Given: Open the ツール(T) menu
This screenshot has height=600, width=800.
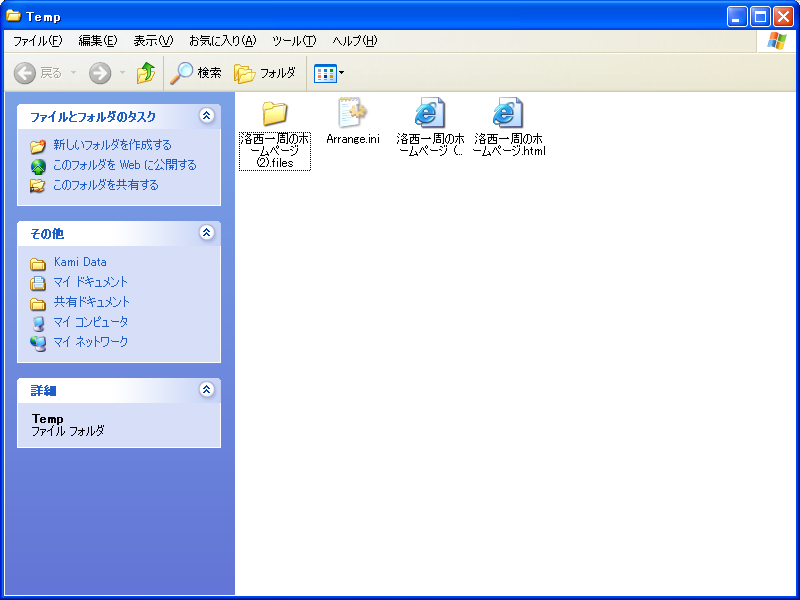Looking at the screenshot, I should coord(294,41).
